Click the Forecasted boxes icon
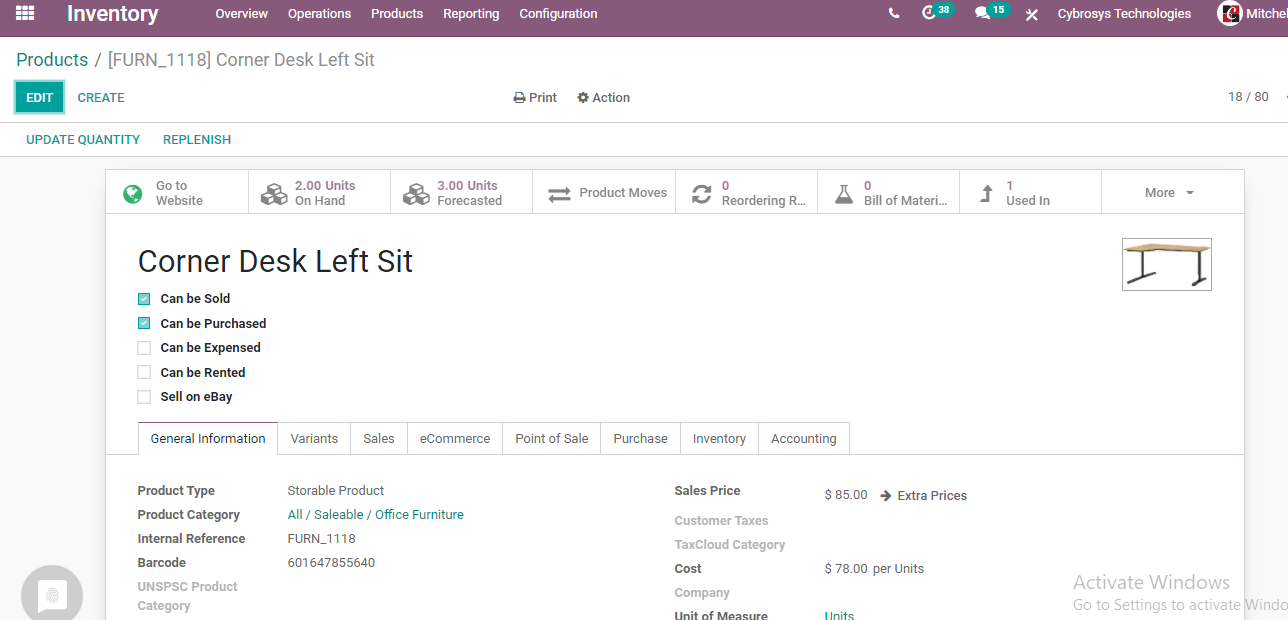 416,194
